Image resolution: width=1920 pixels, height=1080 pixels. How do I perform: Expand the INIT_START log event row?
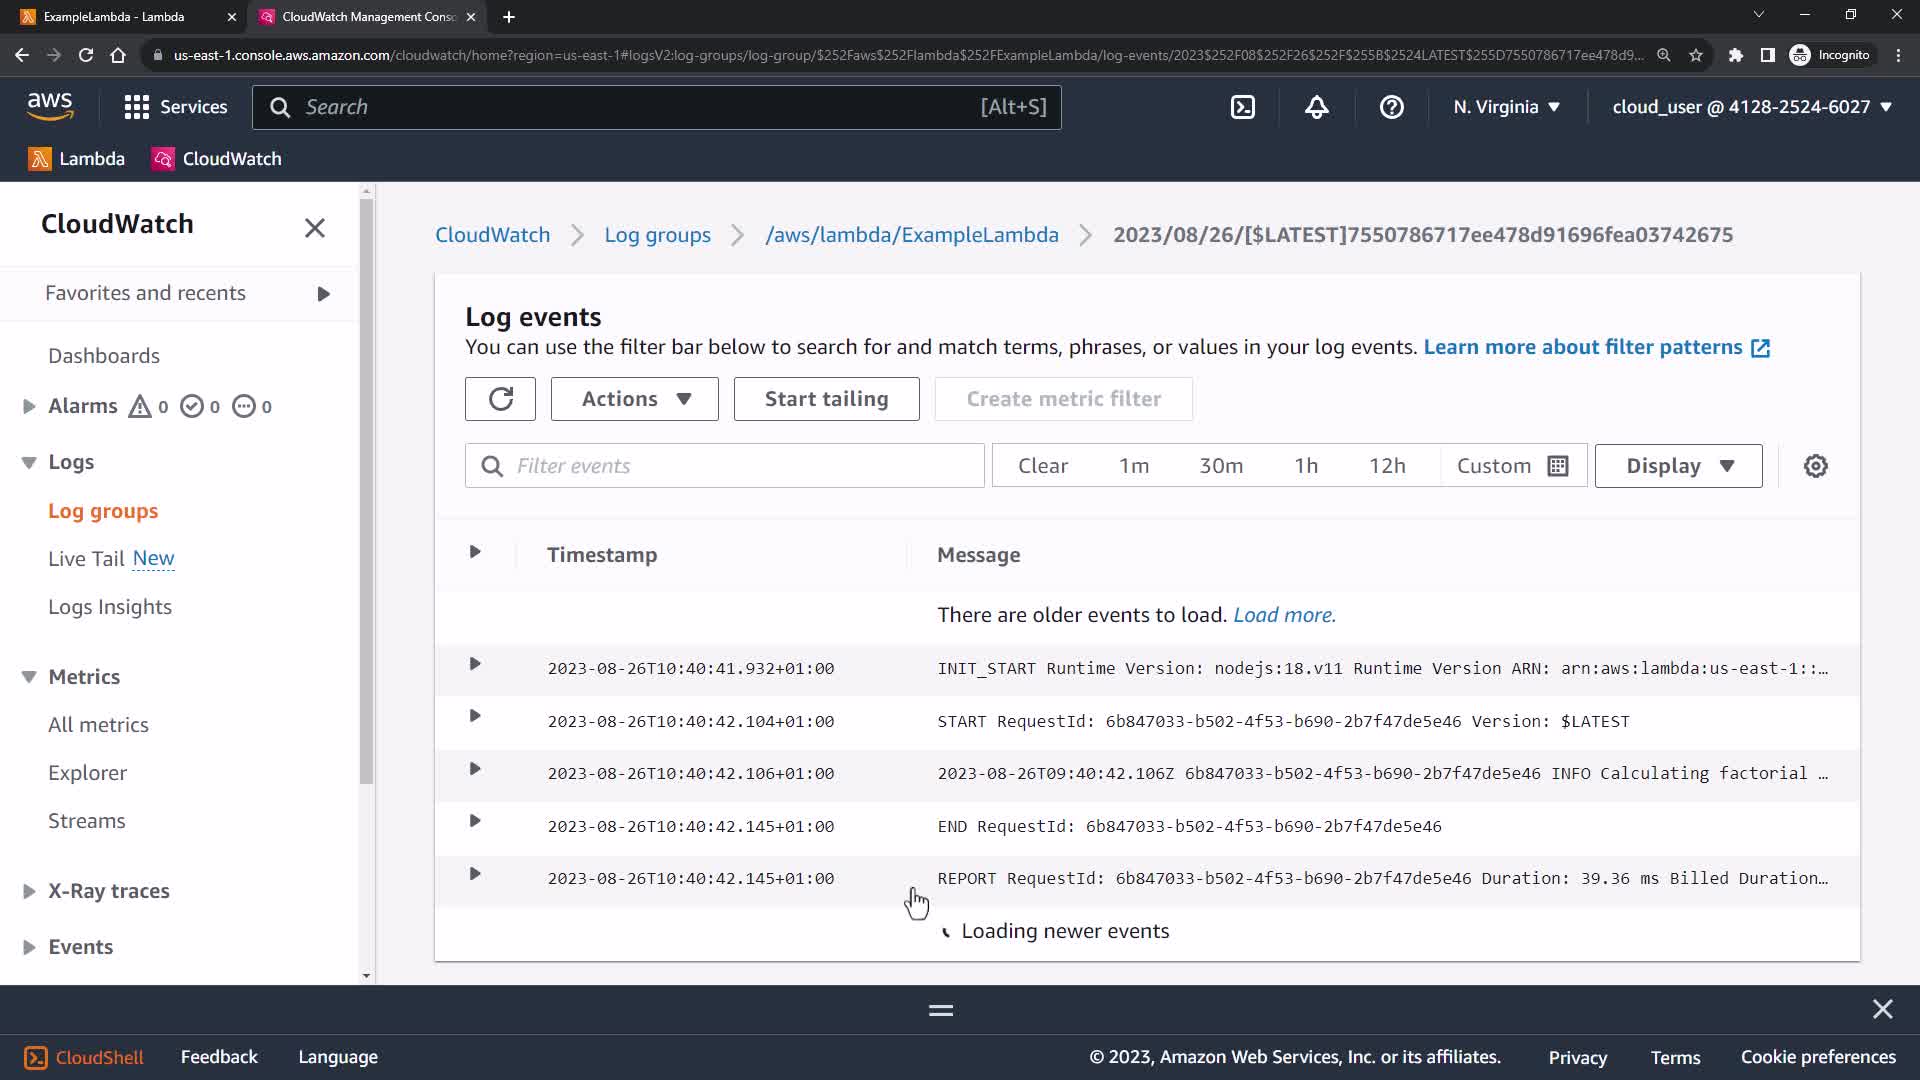coord(475,664)
